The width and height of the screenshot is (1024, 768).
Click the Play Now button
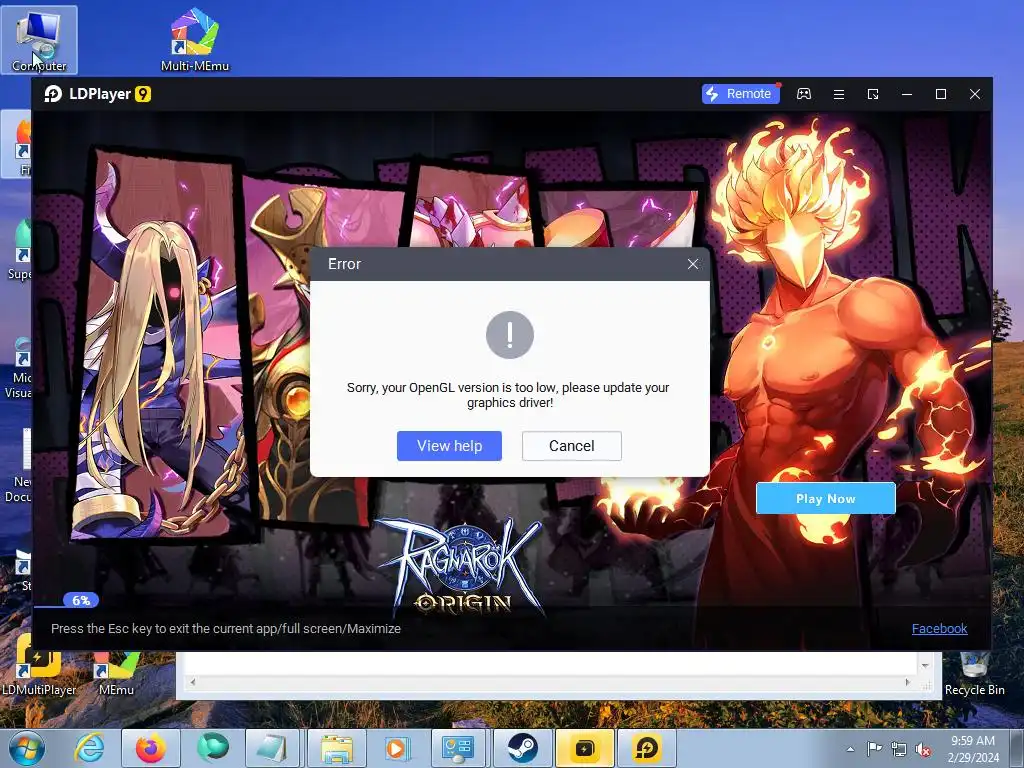pos(825,498)
